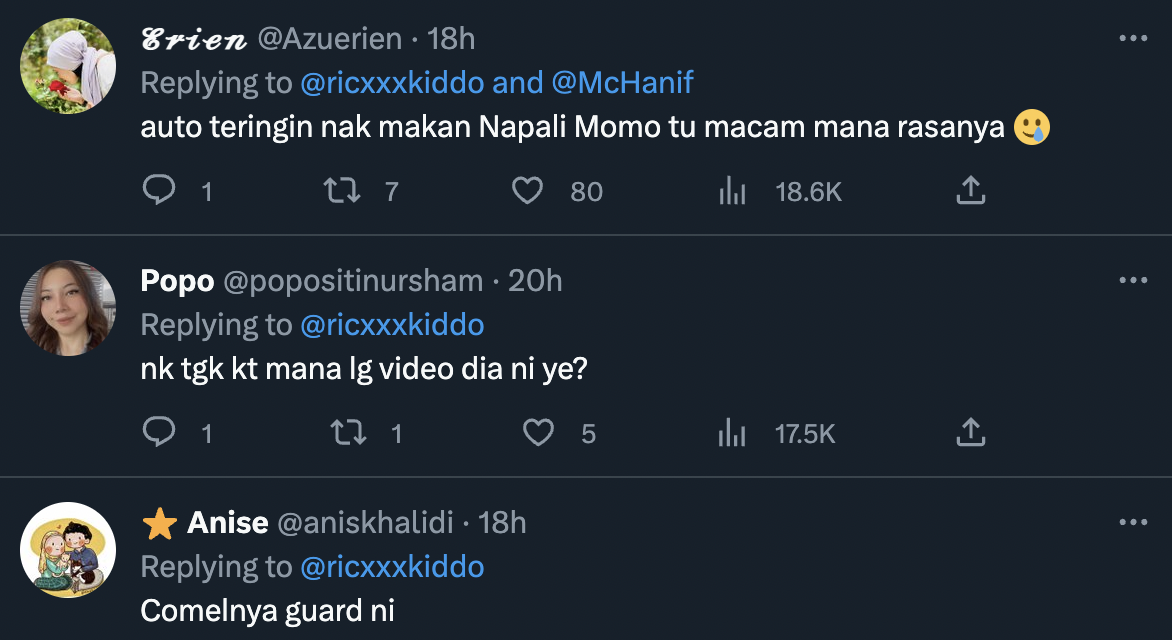Retweet Azuerien's tweet with 7 retweets
The height and width of the screenshot is (640, 1172).
(344, 190)
